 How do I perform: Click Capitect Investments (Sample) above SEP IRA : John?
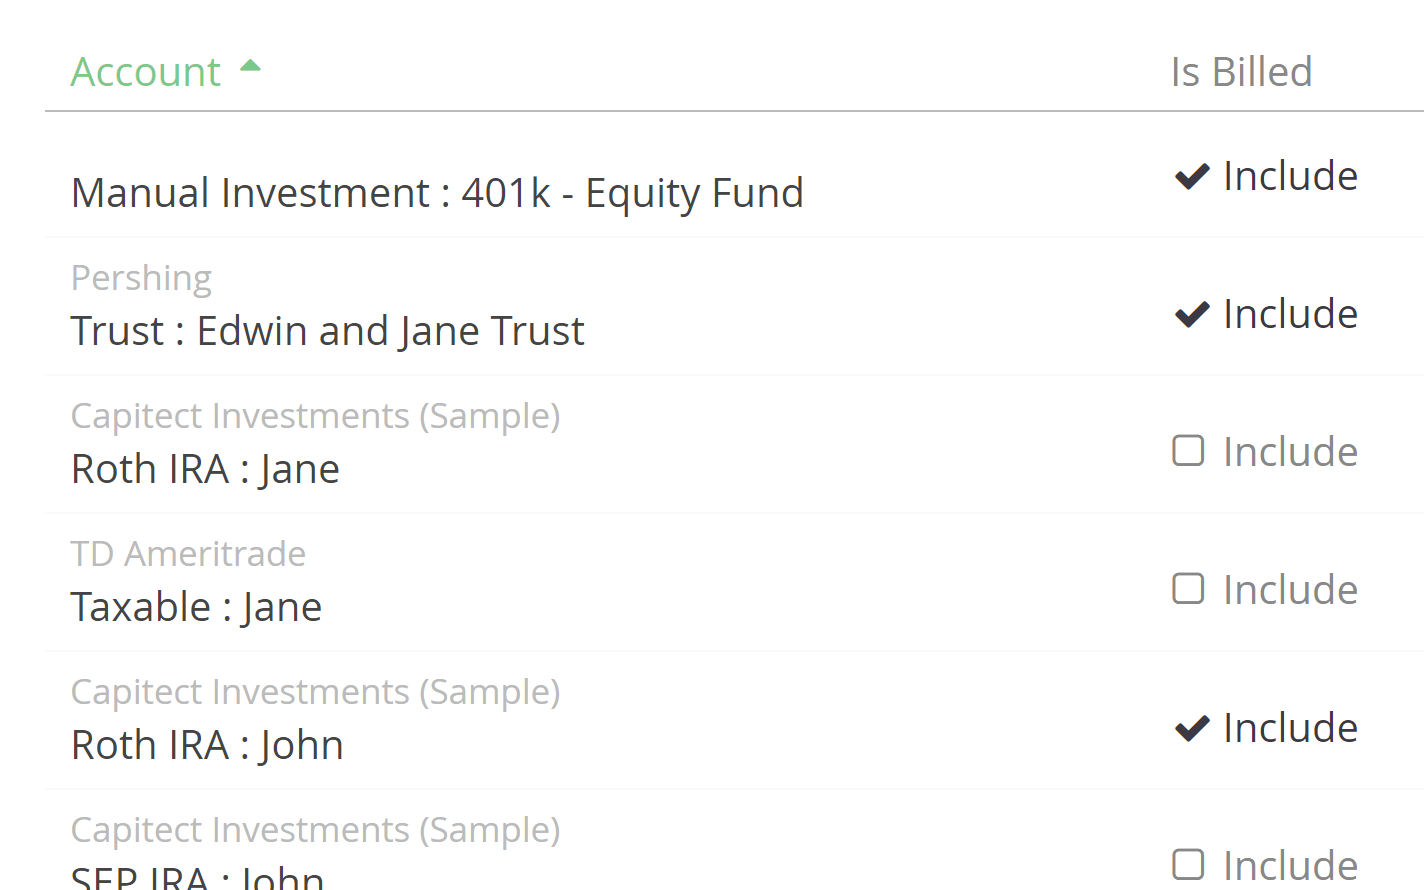coord(315,830)
